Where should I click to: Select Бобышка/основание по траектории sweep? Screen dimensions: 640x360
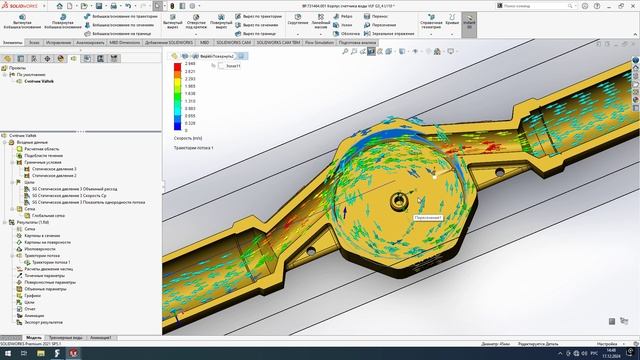pos(121,16)
